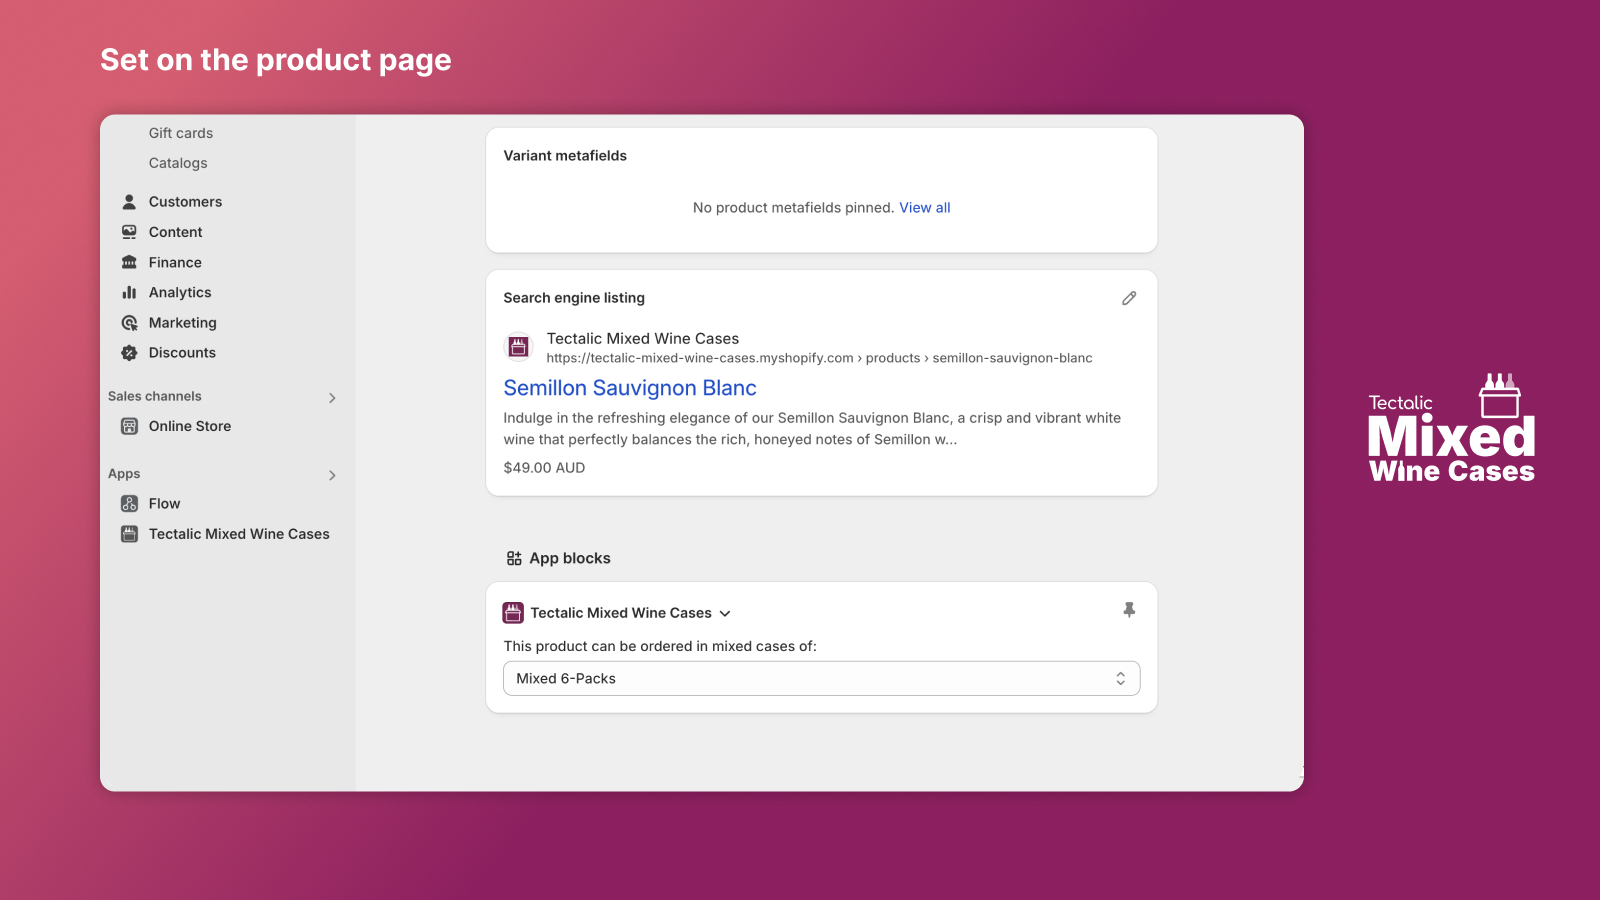The image size is (1600, 900).
Task: Click the Online Store icon
Action: tap(129, 426)
